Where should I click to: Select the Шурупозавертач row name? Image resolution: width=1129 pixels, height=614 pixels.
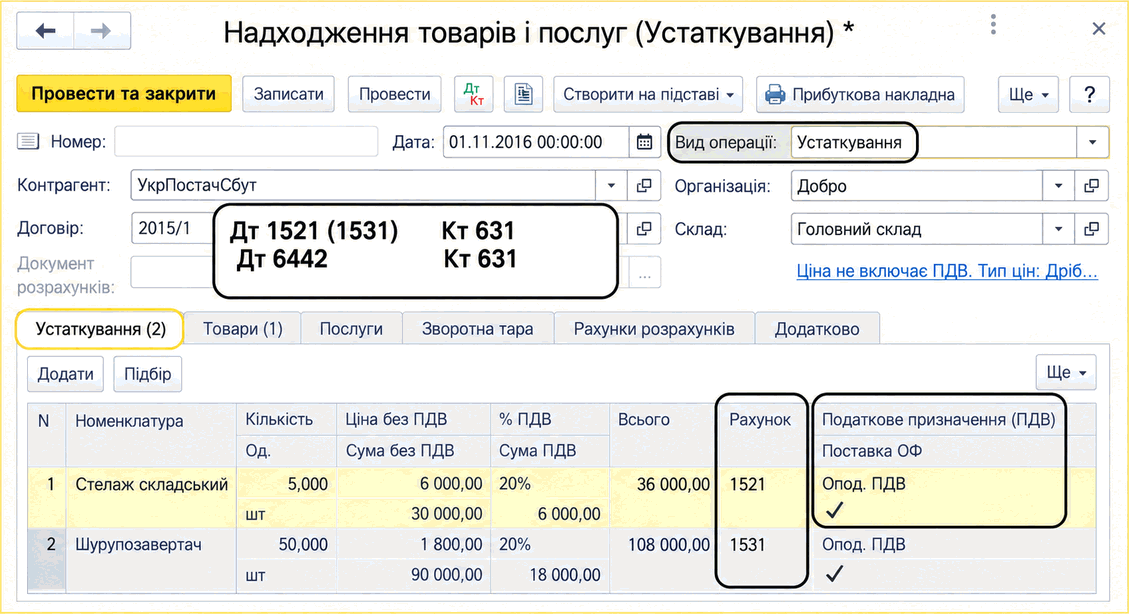tap(138, 545)
